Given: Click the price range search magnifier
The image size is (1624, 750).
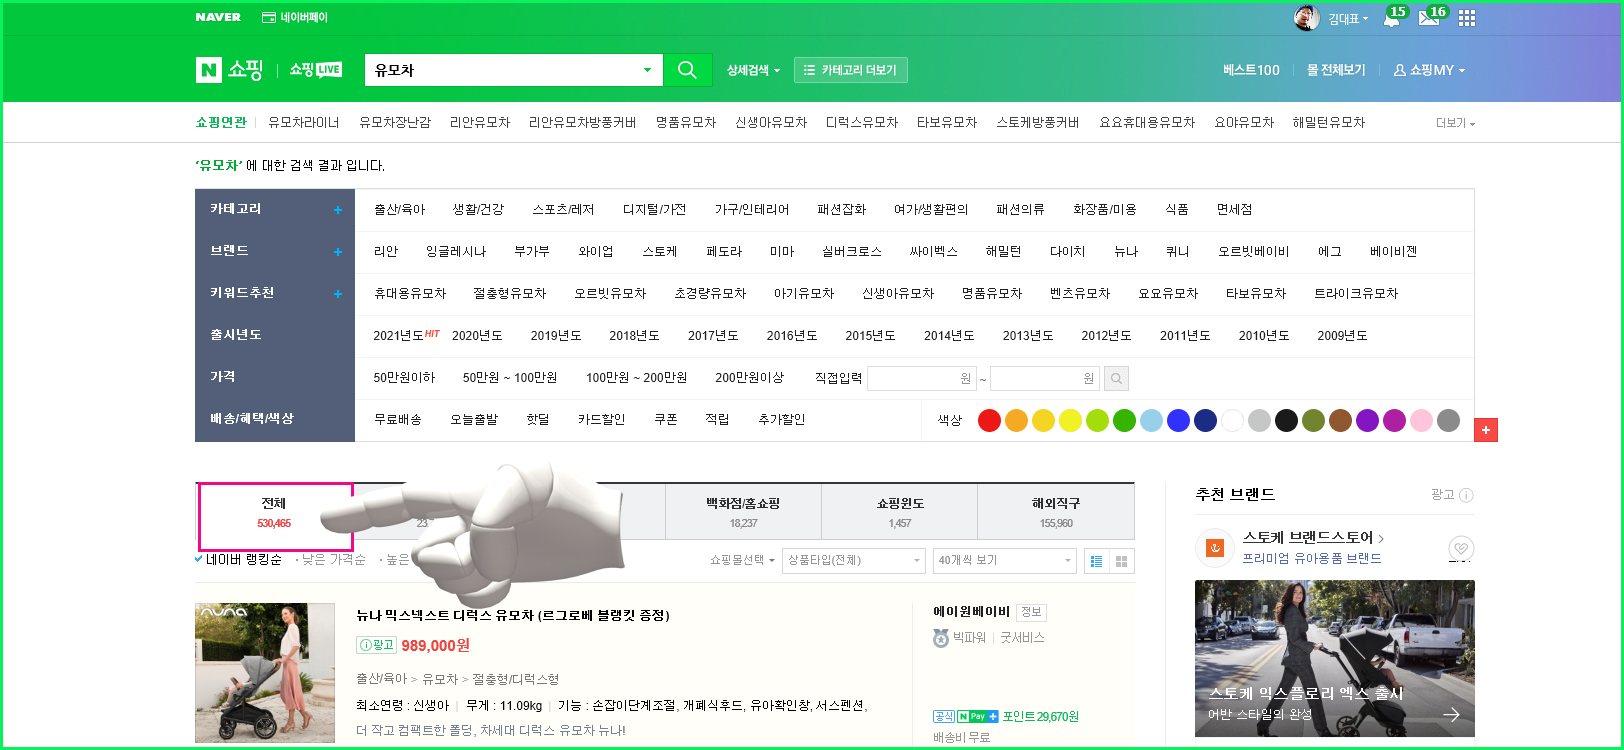Looking at the screenshot, I should [1117, 378].
